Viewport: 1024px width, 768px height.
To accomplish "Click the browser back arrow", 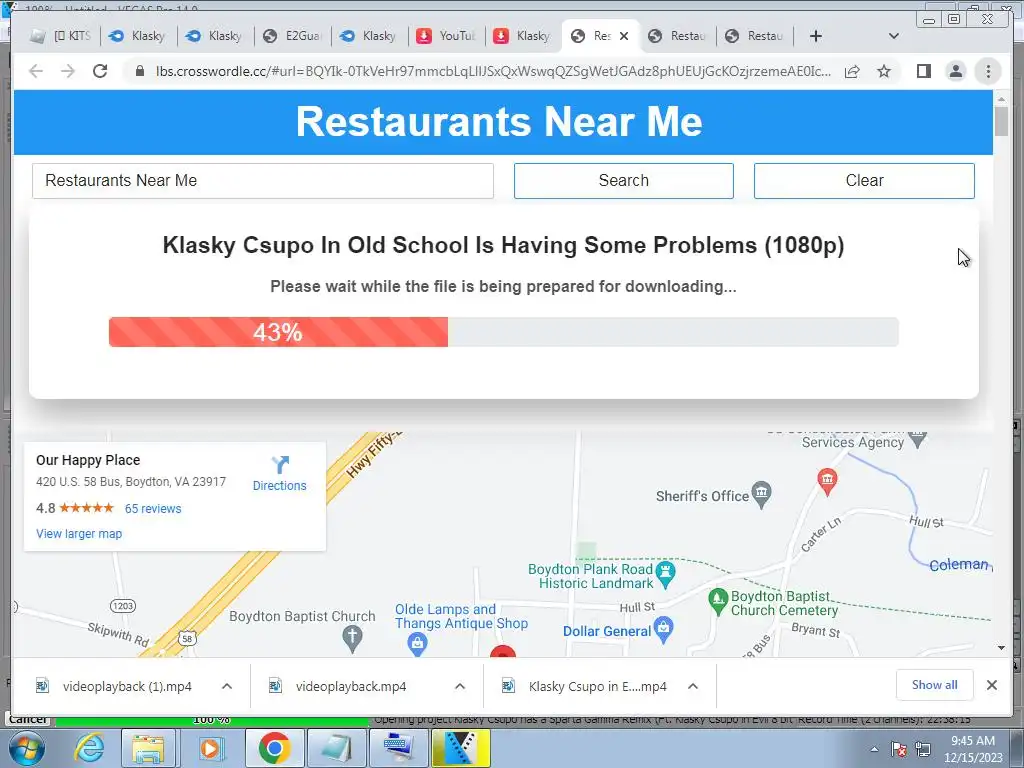I will (x=36, y=71).
